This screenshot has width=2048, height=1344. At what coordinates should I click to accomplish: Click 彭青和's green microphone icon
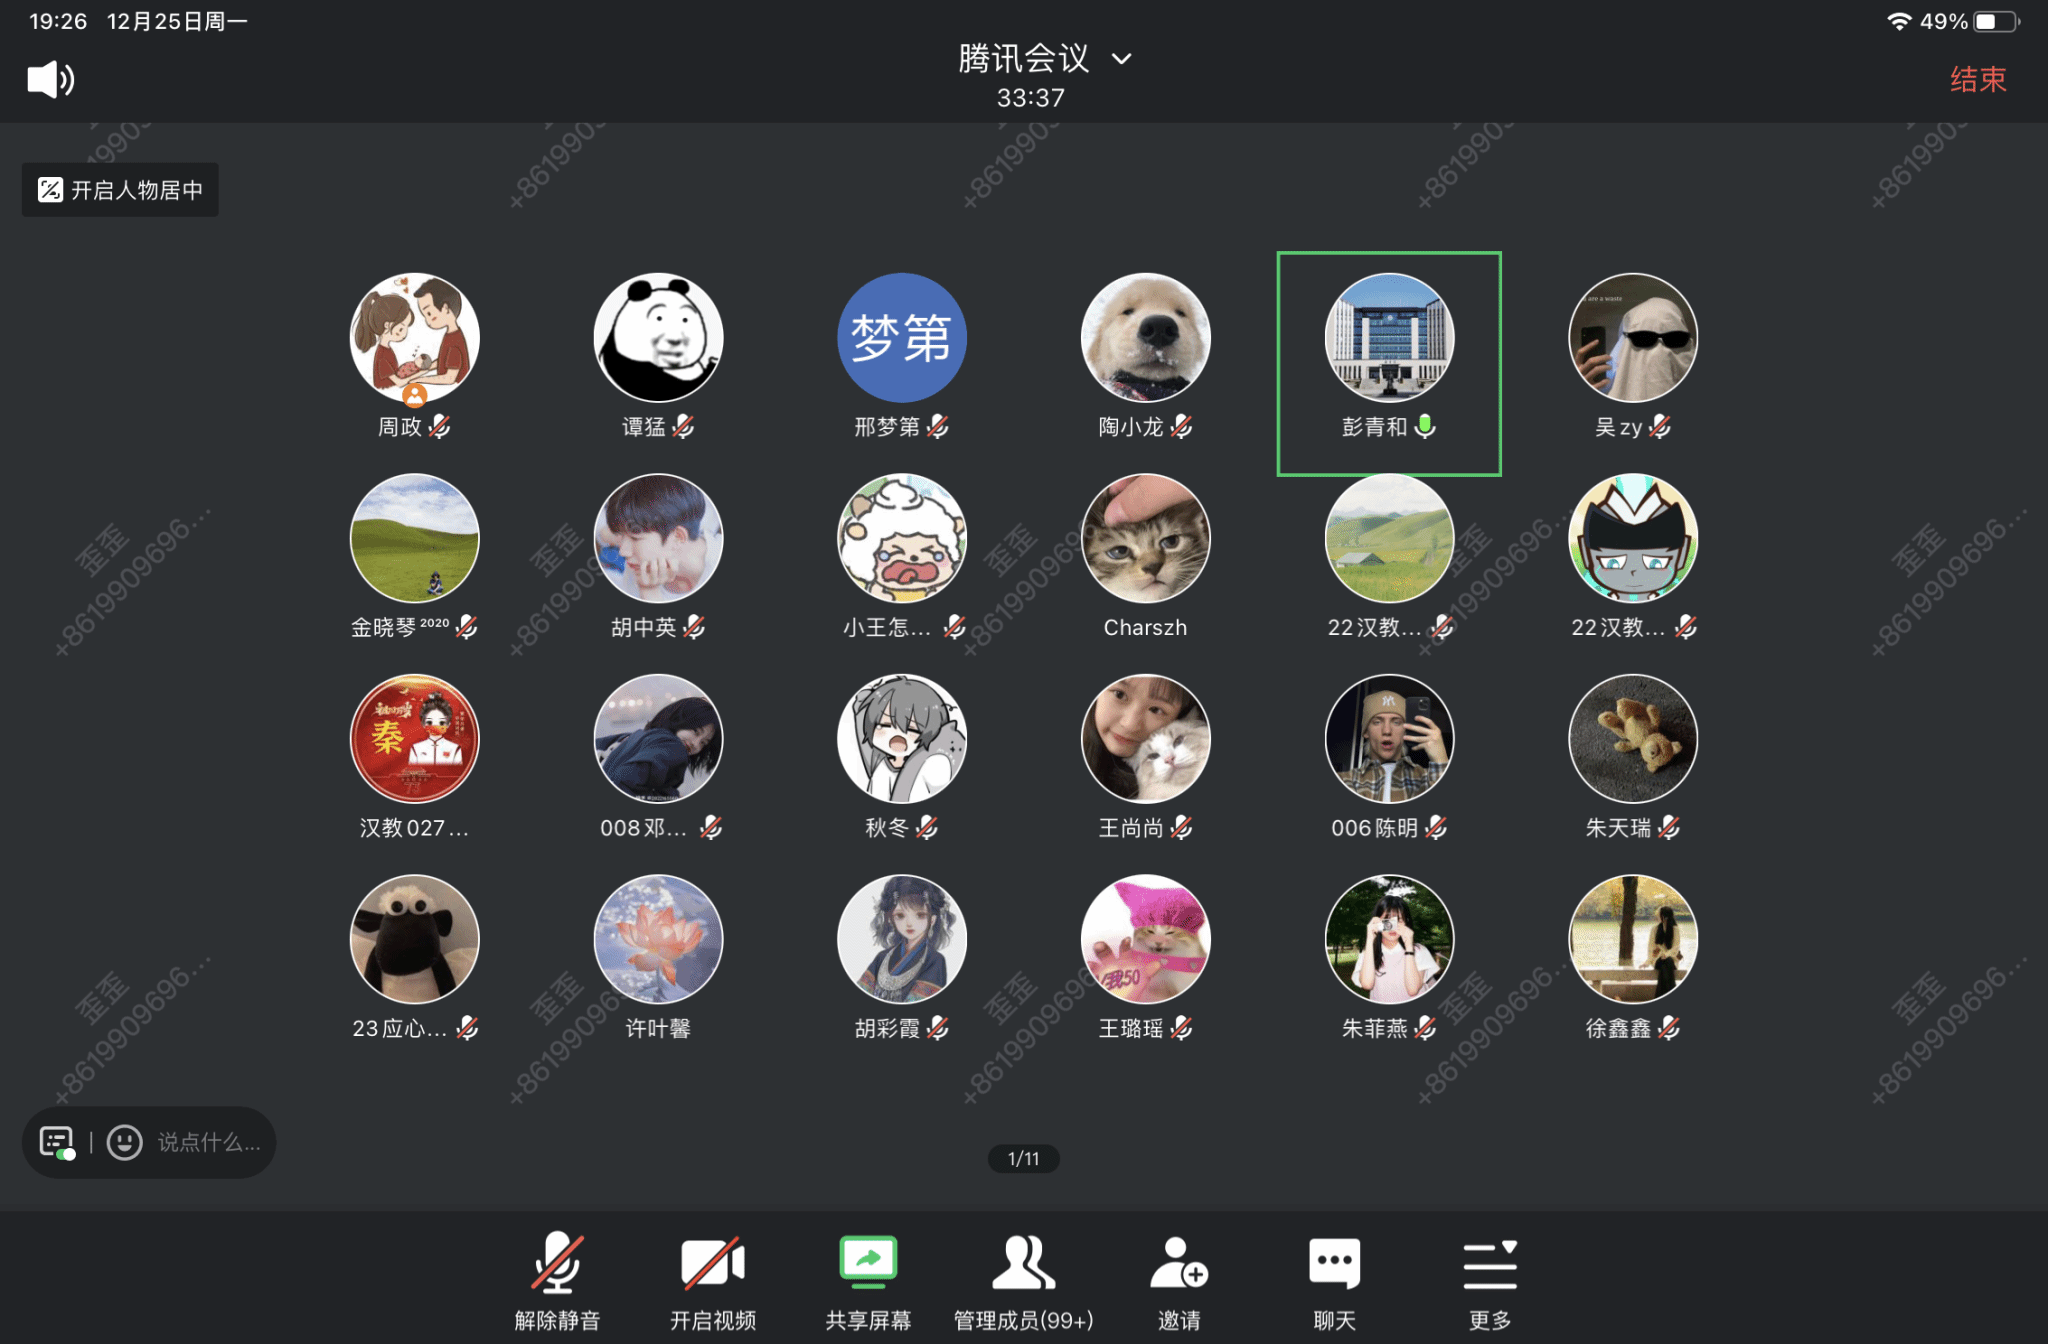[1426, 426]
